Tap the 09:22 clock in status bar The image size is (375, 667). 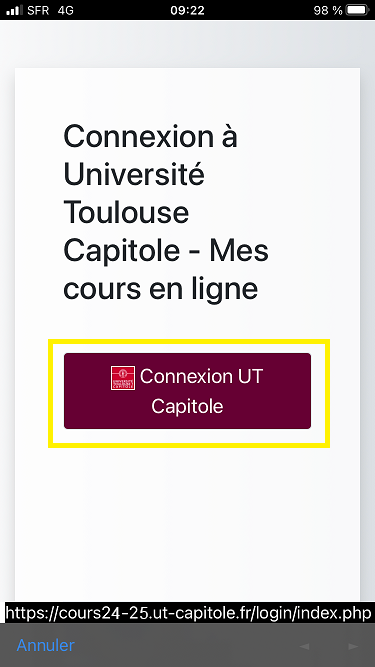[187, 10]
